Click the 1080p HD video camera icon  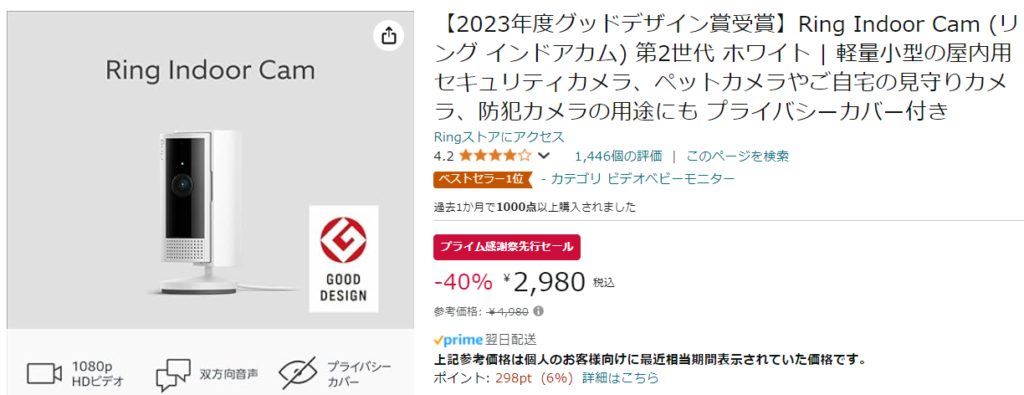point(44,374)
